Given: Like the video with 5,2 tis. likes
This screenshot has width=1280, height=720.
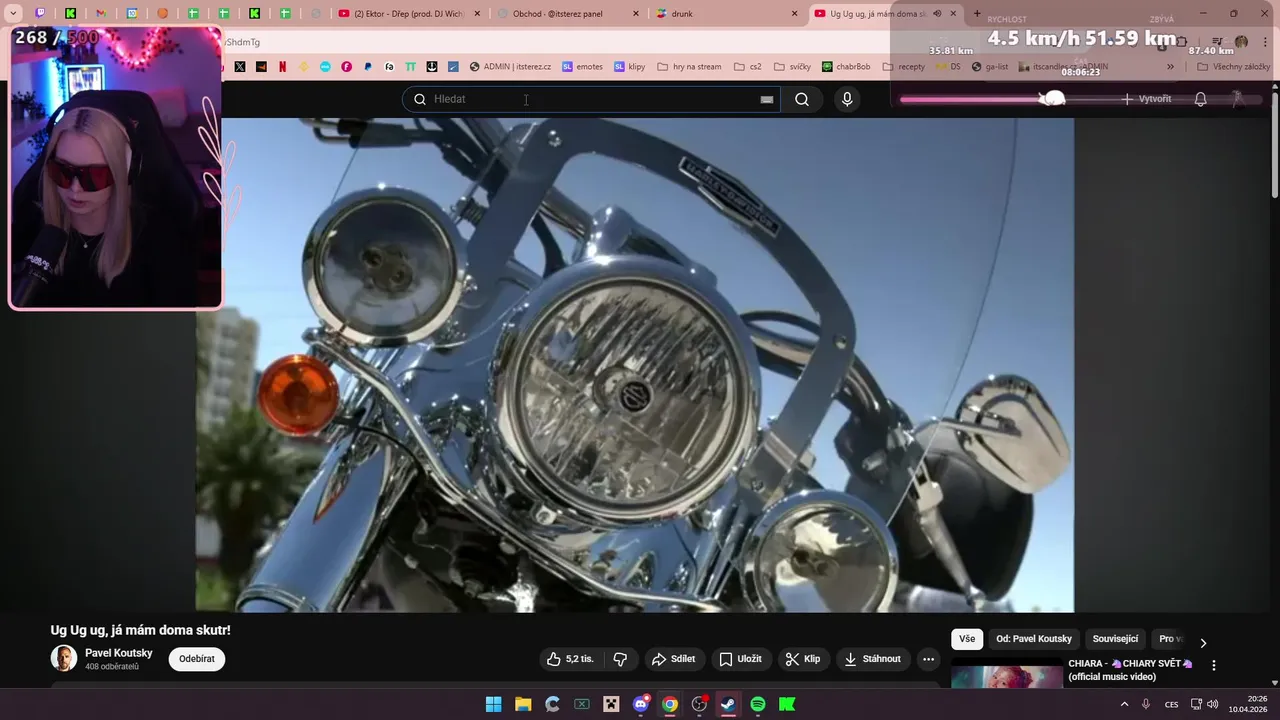Looking at the screenshot, I should [570, 659].
